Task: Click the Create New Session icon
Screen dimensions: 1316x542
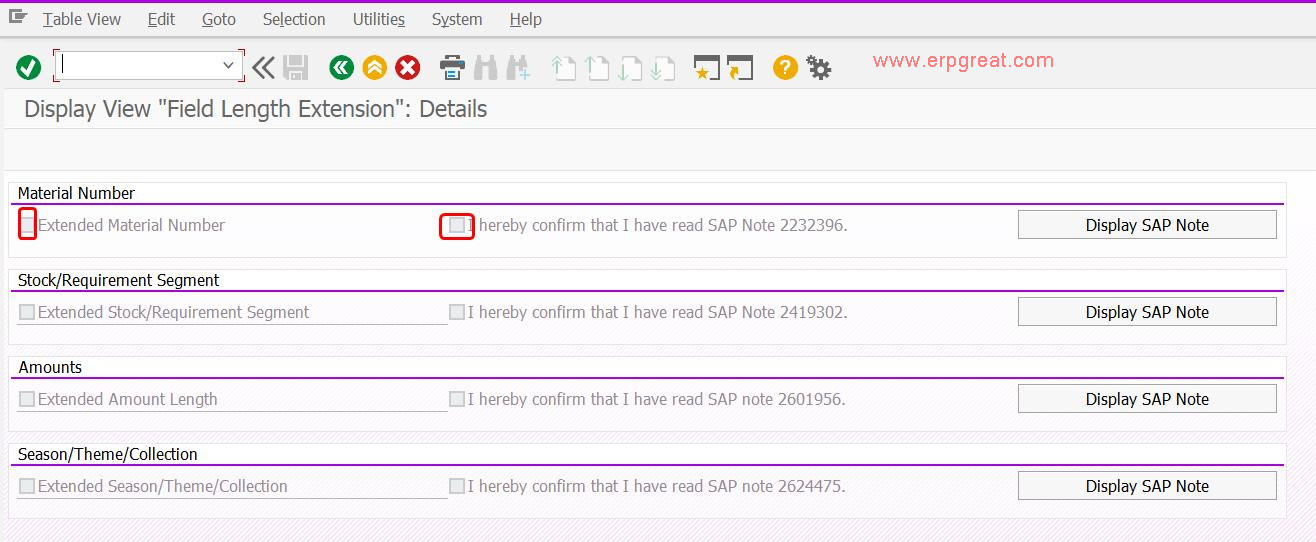Action: [x=707, y=68]
